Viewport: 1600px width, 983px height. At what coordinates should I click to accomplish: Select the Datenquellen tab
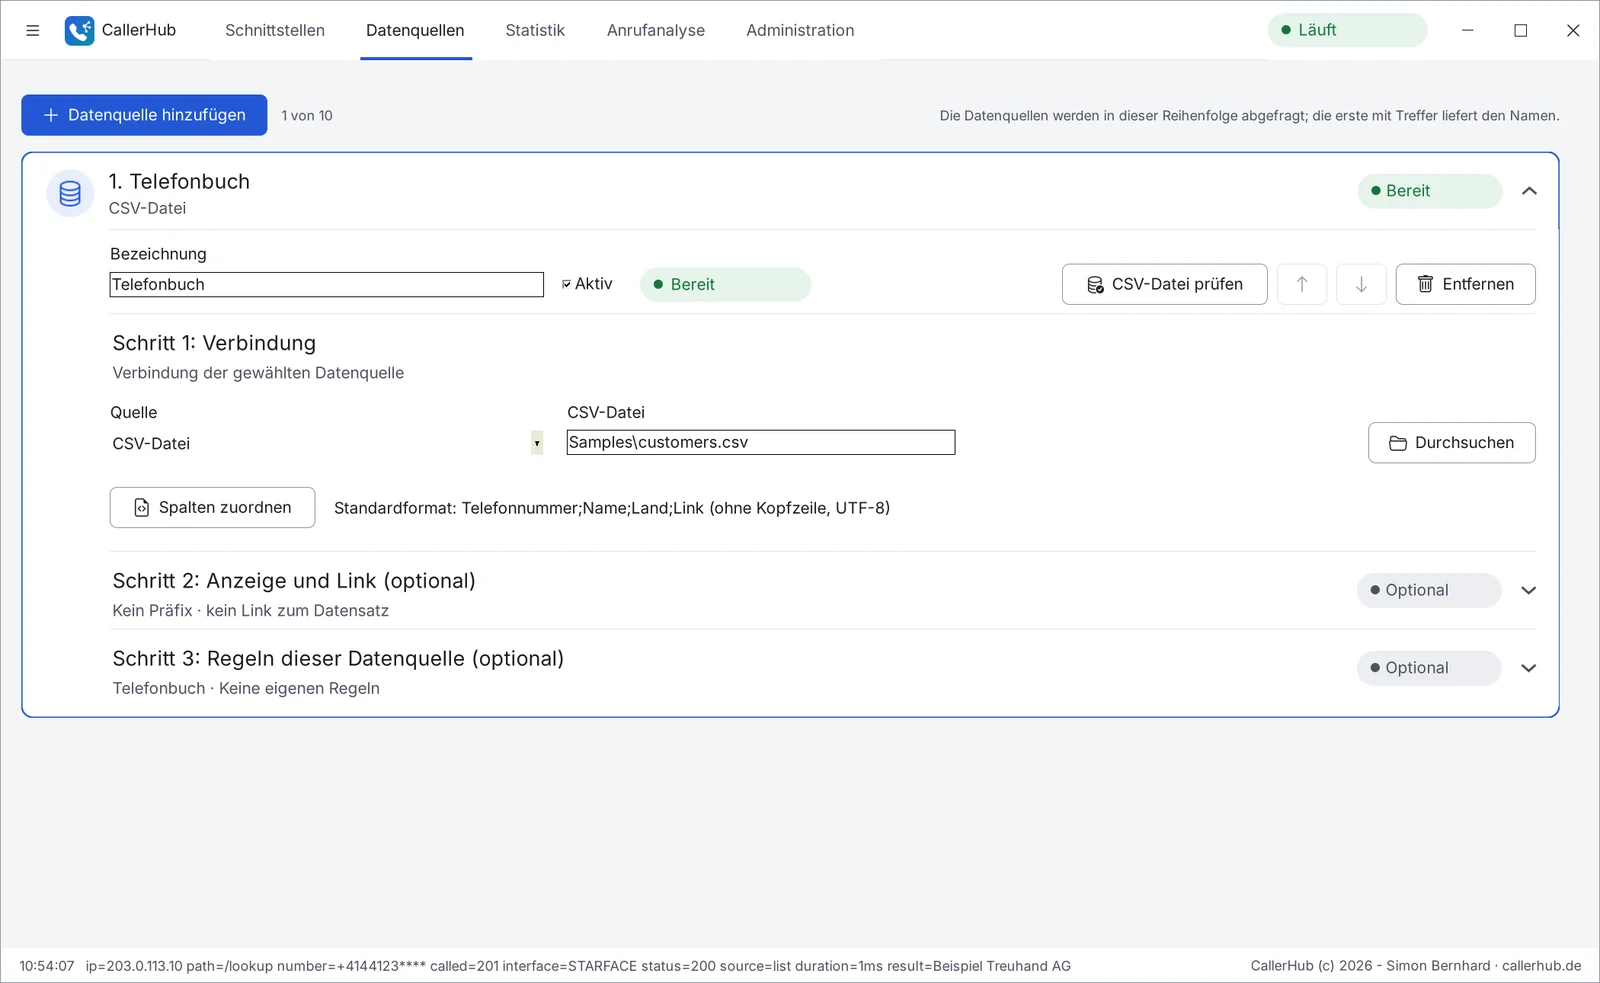click(x=415, y=30)
